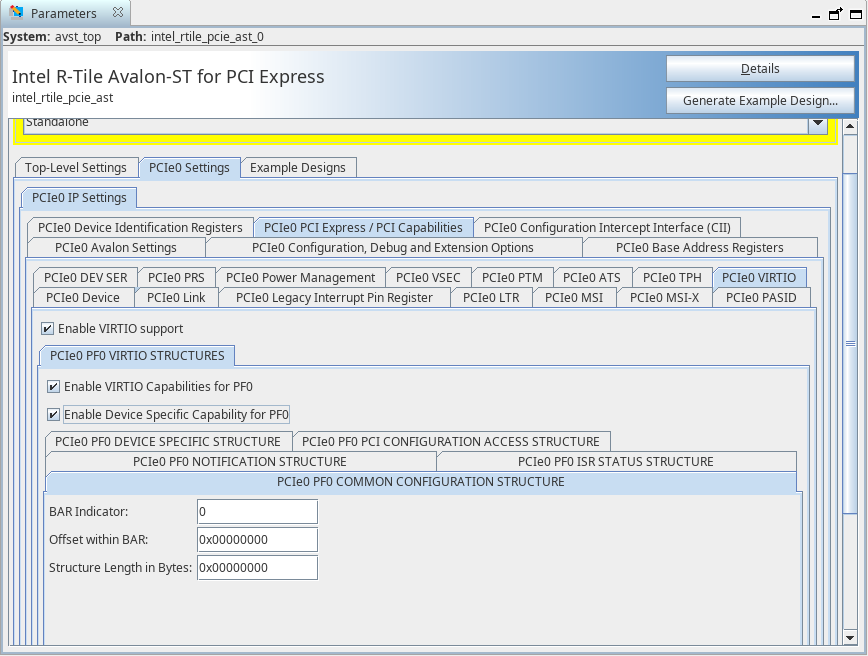868x656 pixels.
Task: Click the vertical scrollbar down arrow
Action: (850, 638)
